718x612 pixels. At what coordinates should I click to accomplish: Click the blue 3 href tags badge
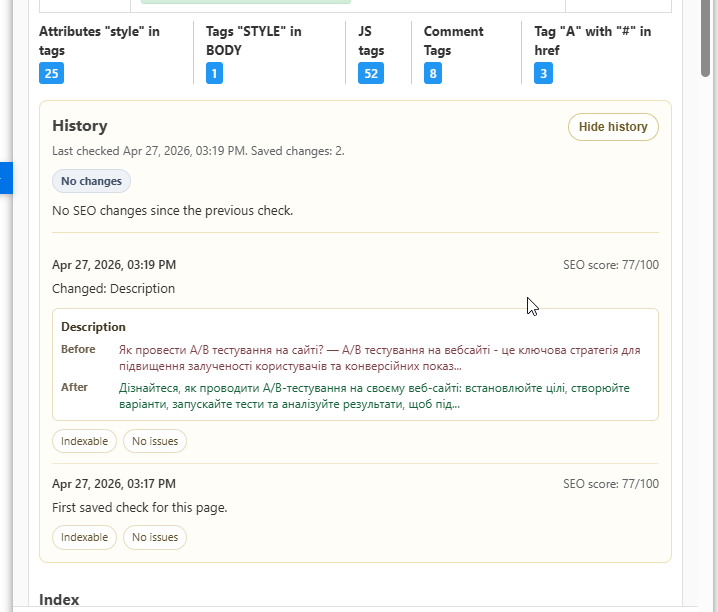543,73
